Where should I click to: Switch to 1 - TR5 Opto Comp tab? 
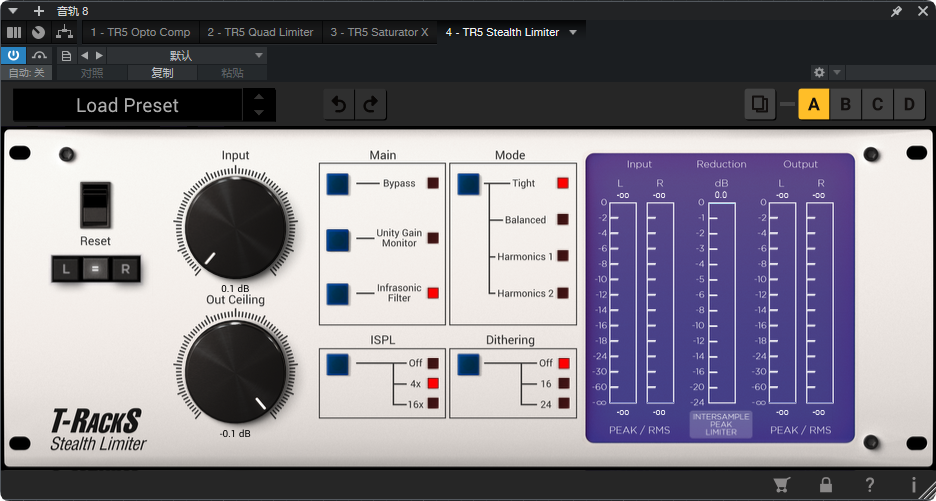tap(141, 32)
